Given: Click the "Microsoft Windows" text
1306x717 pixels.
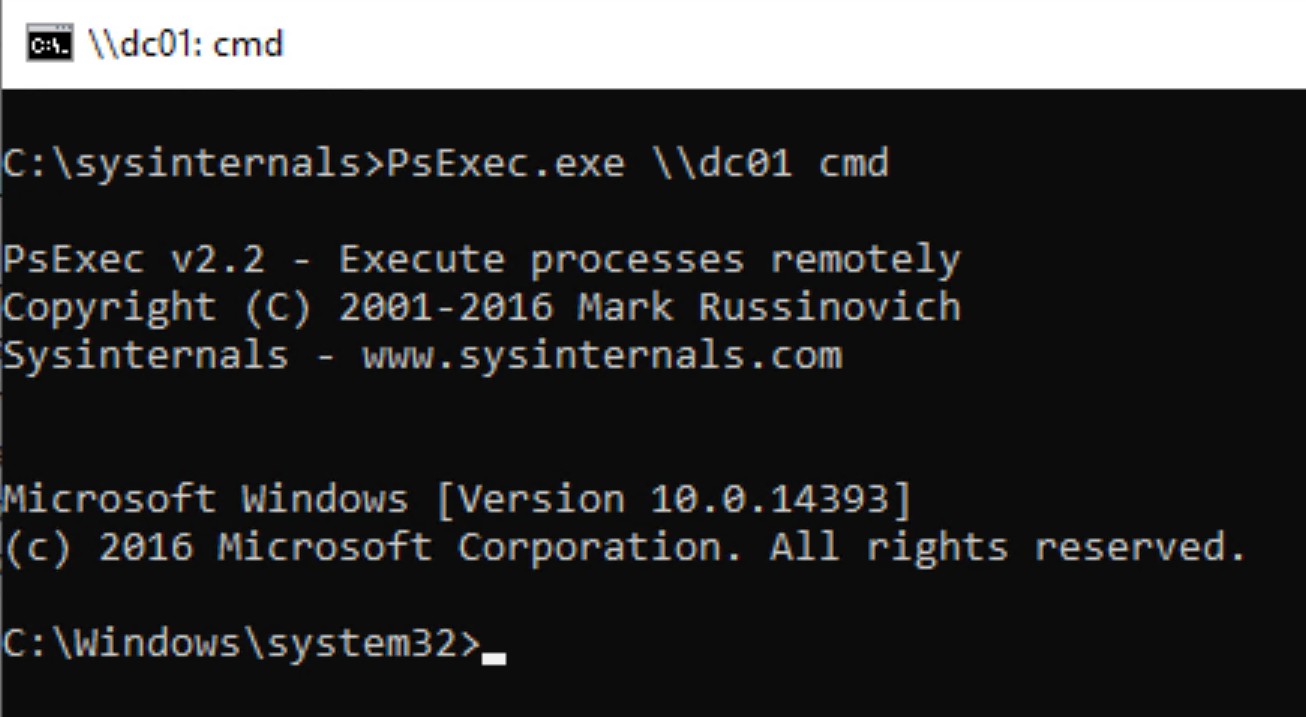Looking at the screenshot, I should pos(206,498).
